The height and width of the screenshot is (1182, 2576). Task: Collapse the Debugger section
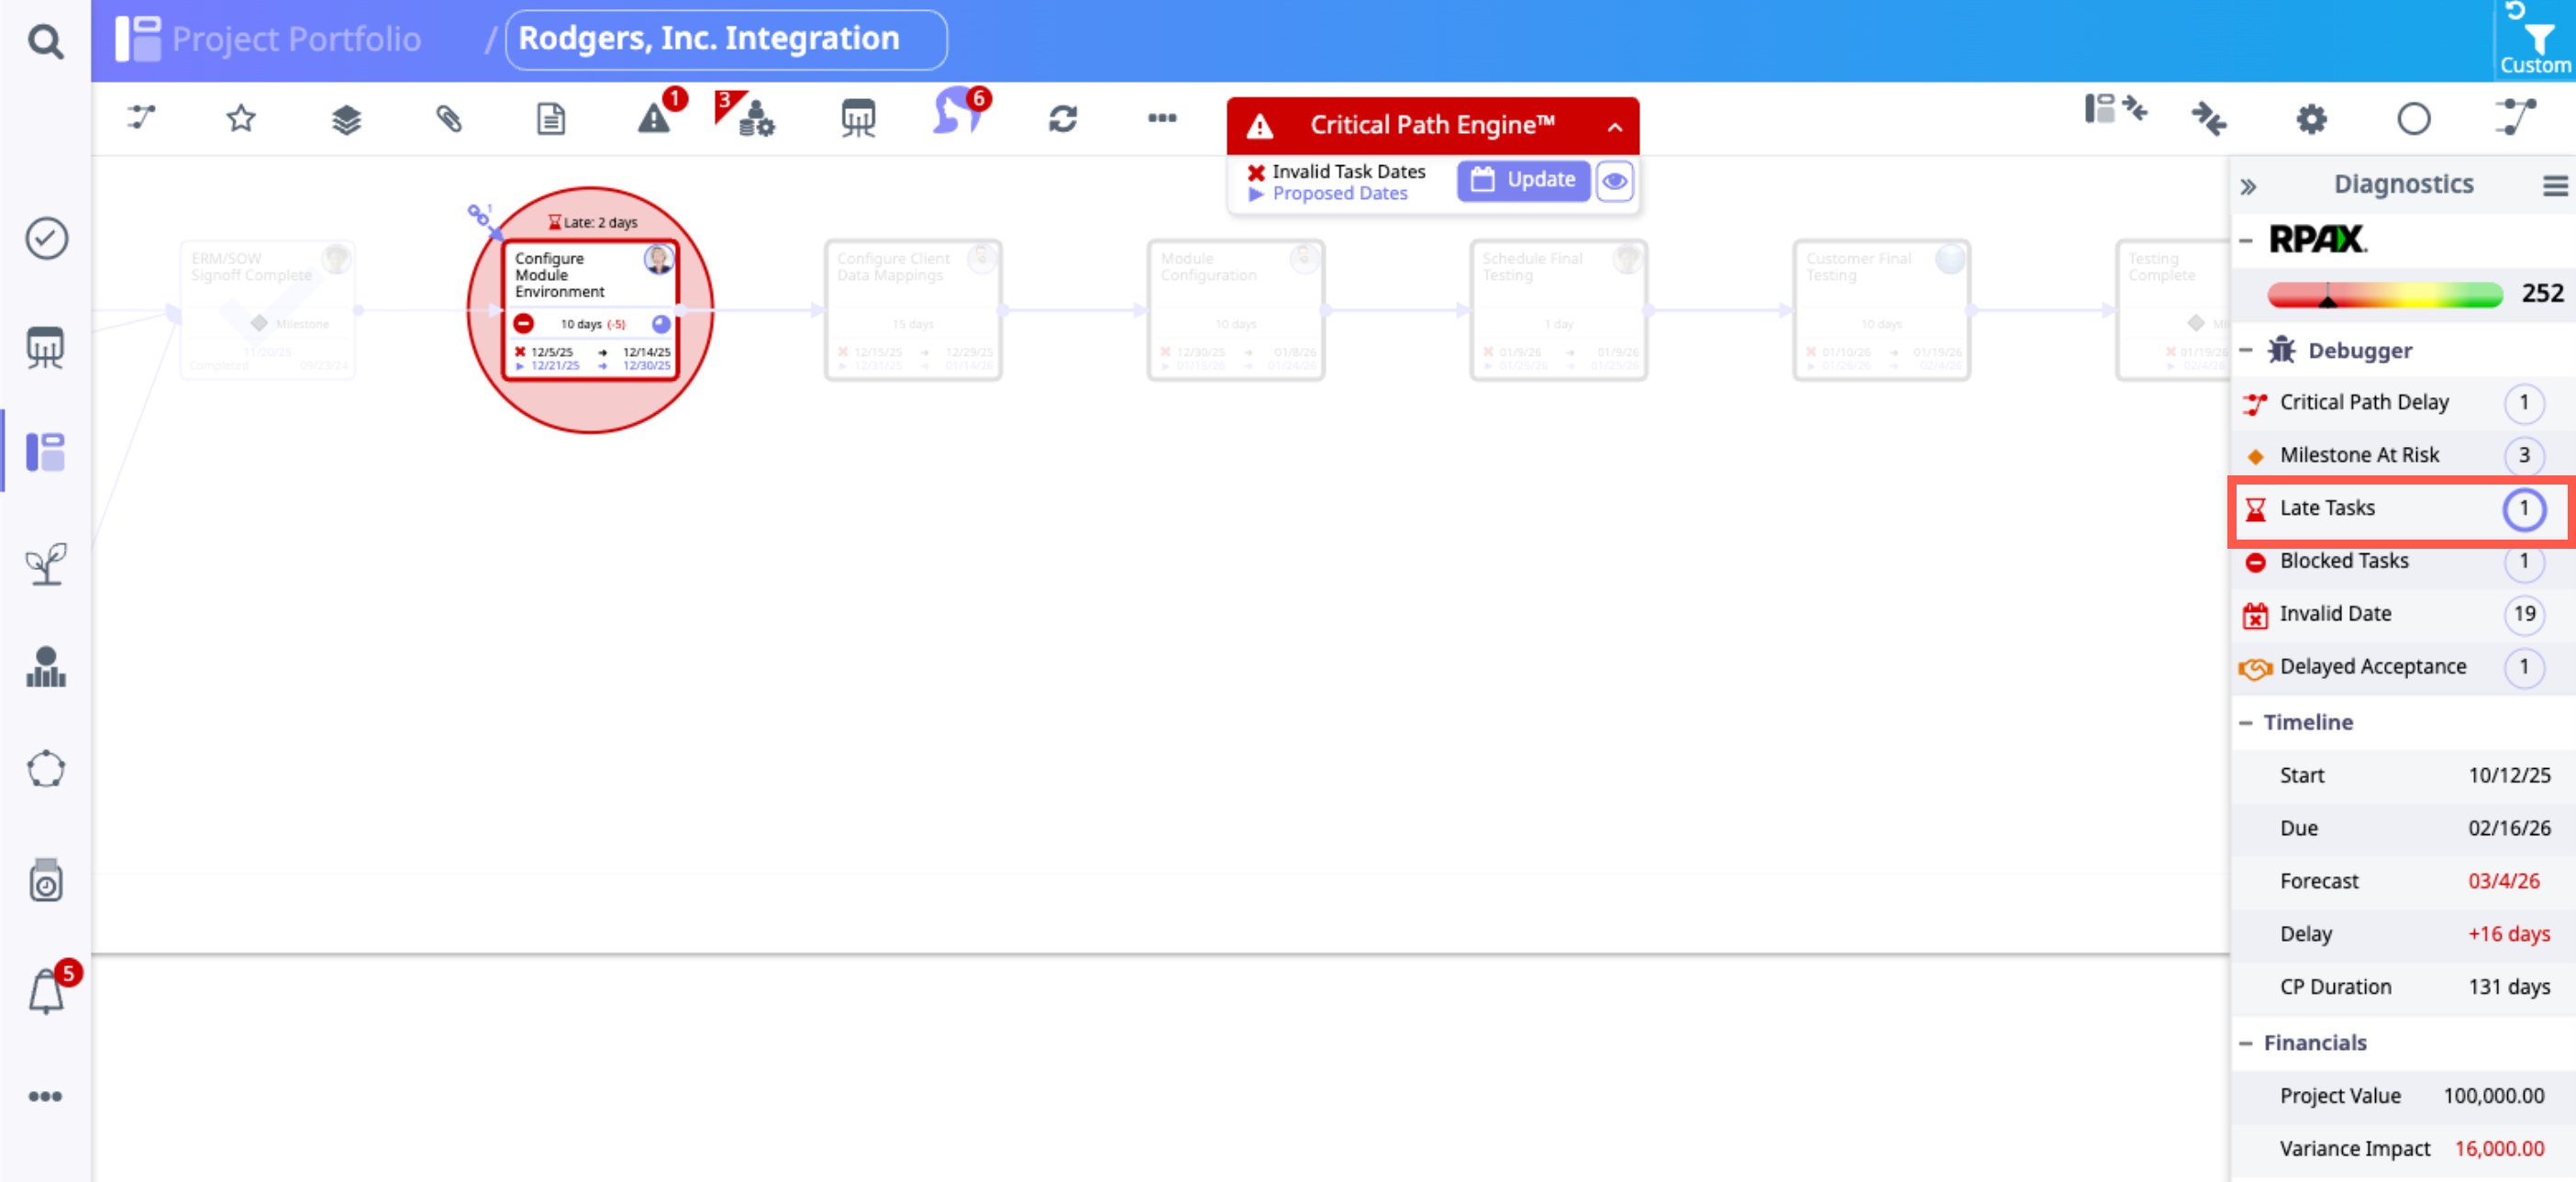(x=2247, y=350)
